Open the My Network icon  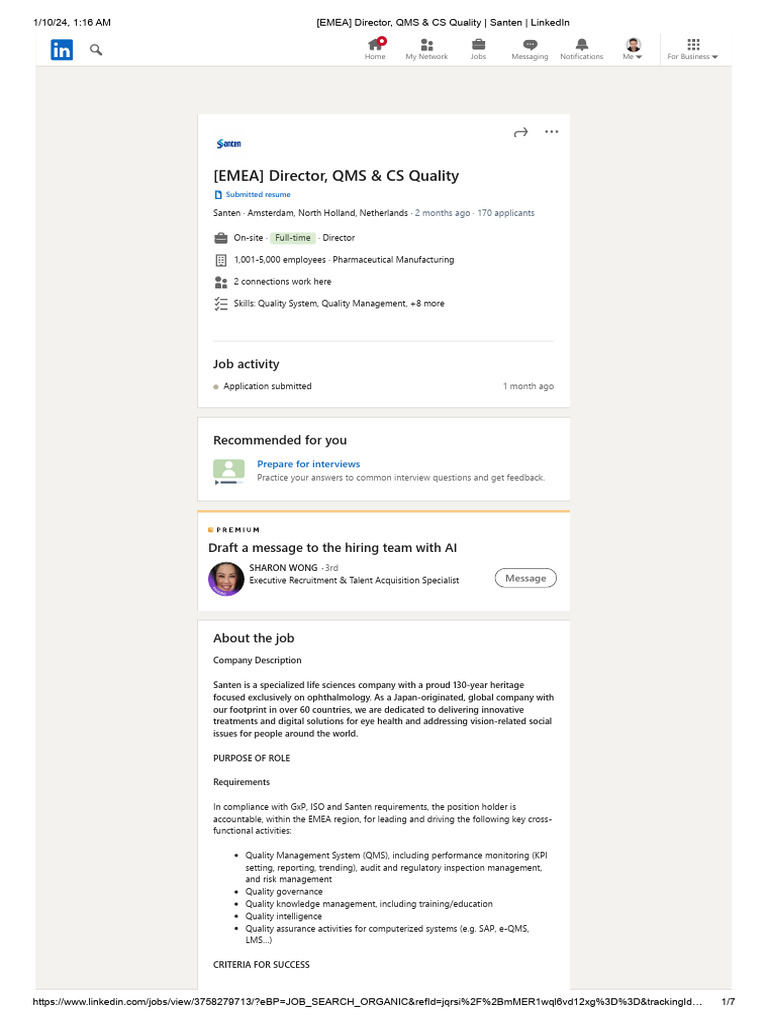pyautogui.click(x=426, y=48)
